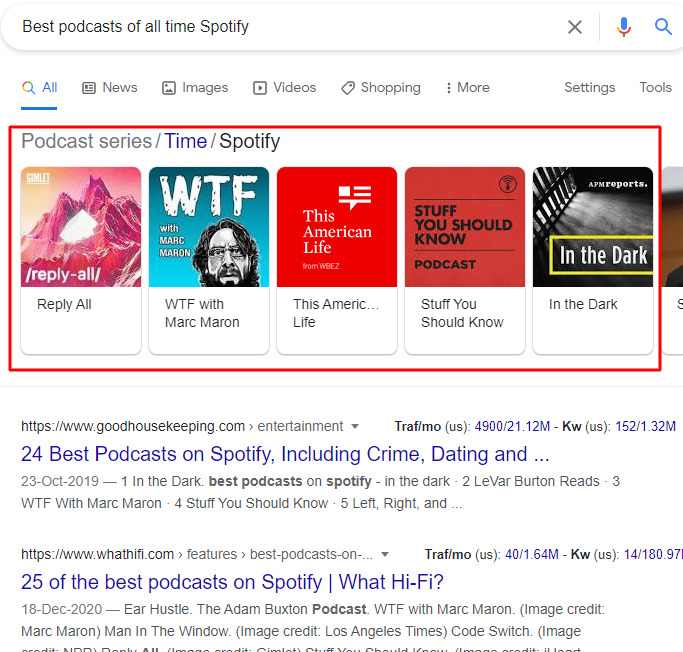Select the Shopping tab
Image resolution: width=683 pixels, height=652 pixels.
point(381,88)
